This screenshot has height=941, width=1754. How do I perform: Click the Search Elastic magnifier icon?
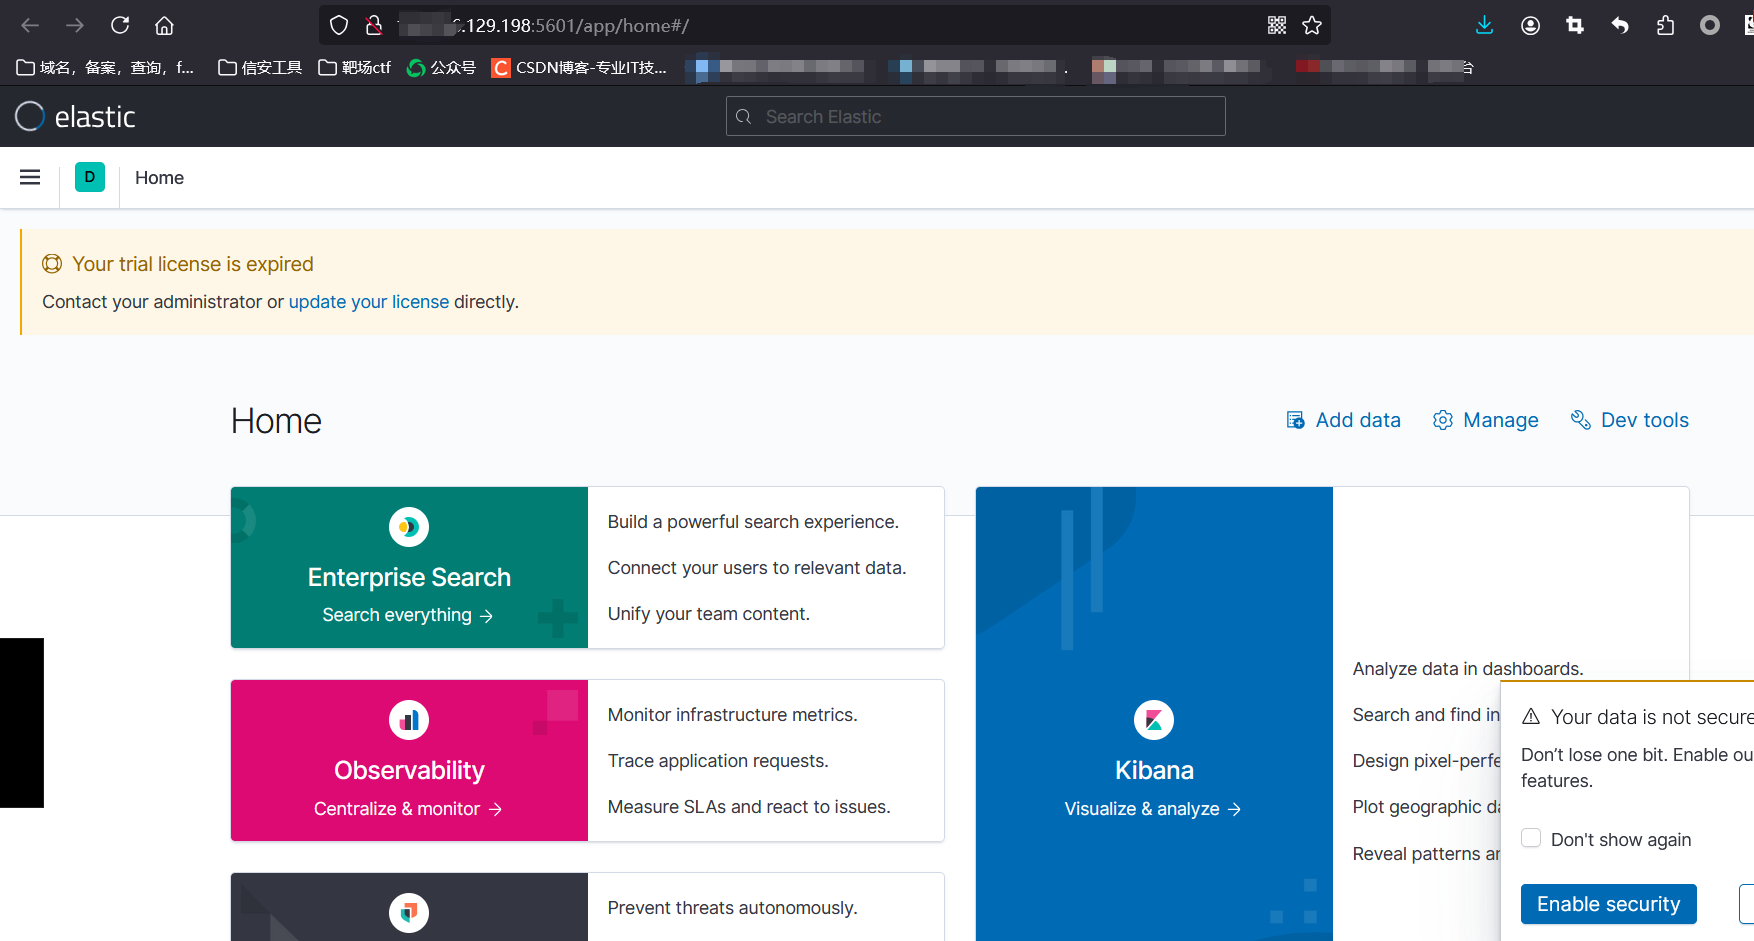click(743, 117)
